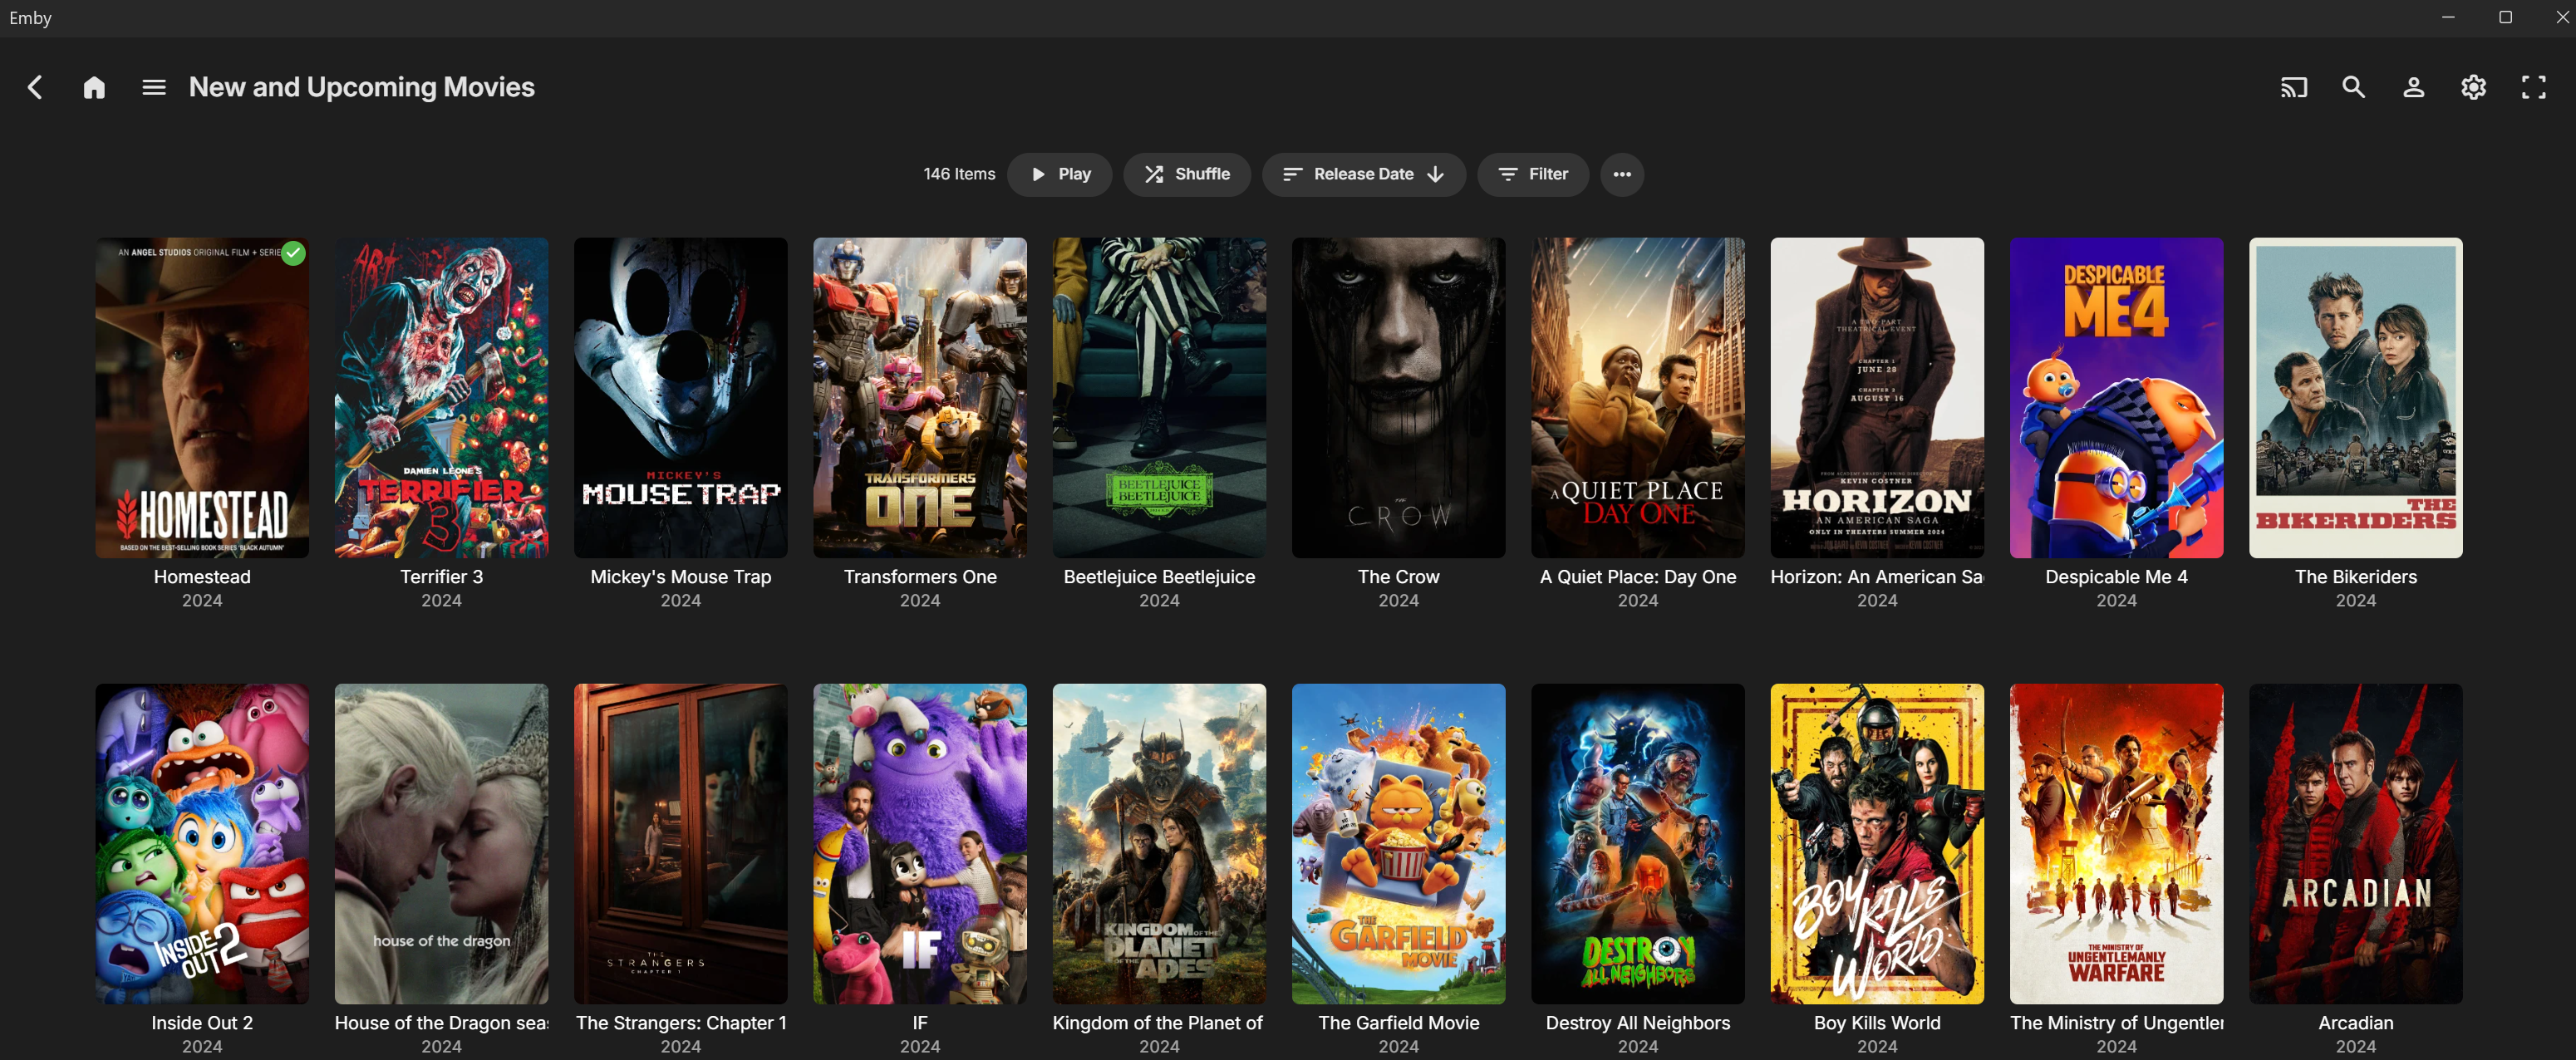Open the user profile icon
2576x1060 pixels.
[x=2414, y=87]
